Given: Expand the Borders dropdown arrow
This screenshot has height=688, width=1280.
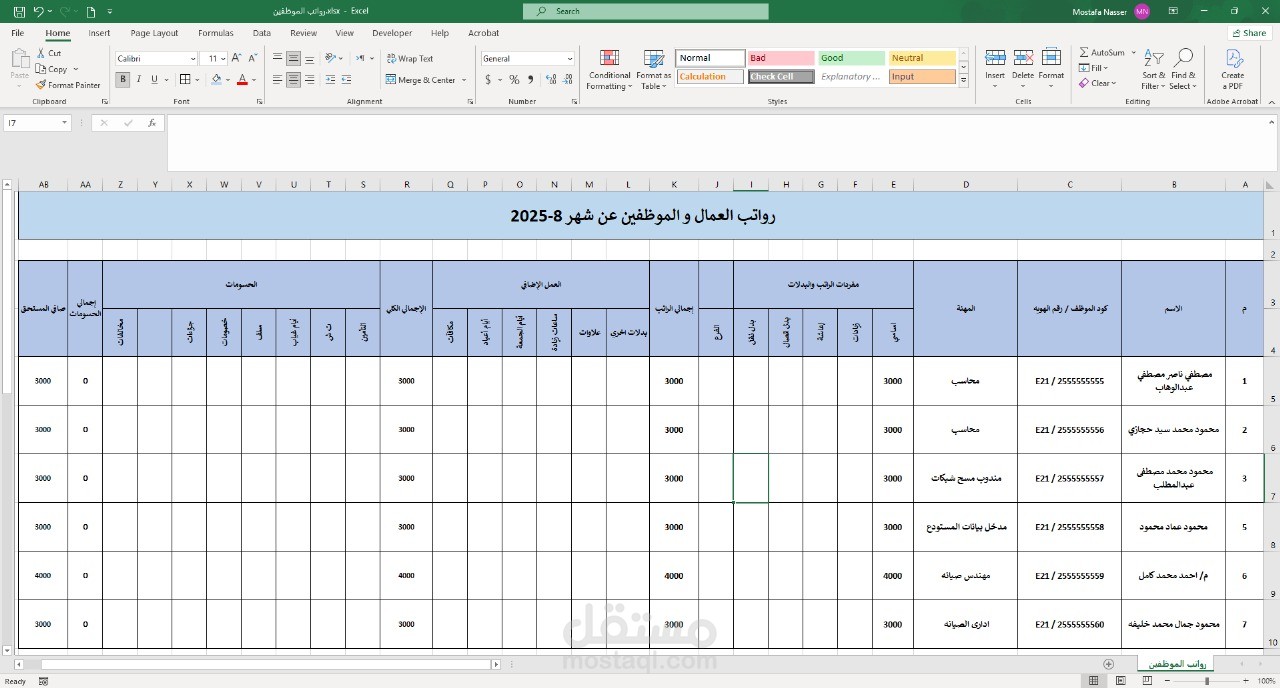Looking at the screenshot, I should (x=199, y=80).
